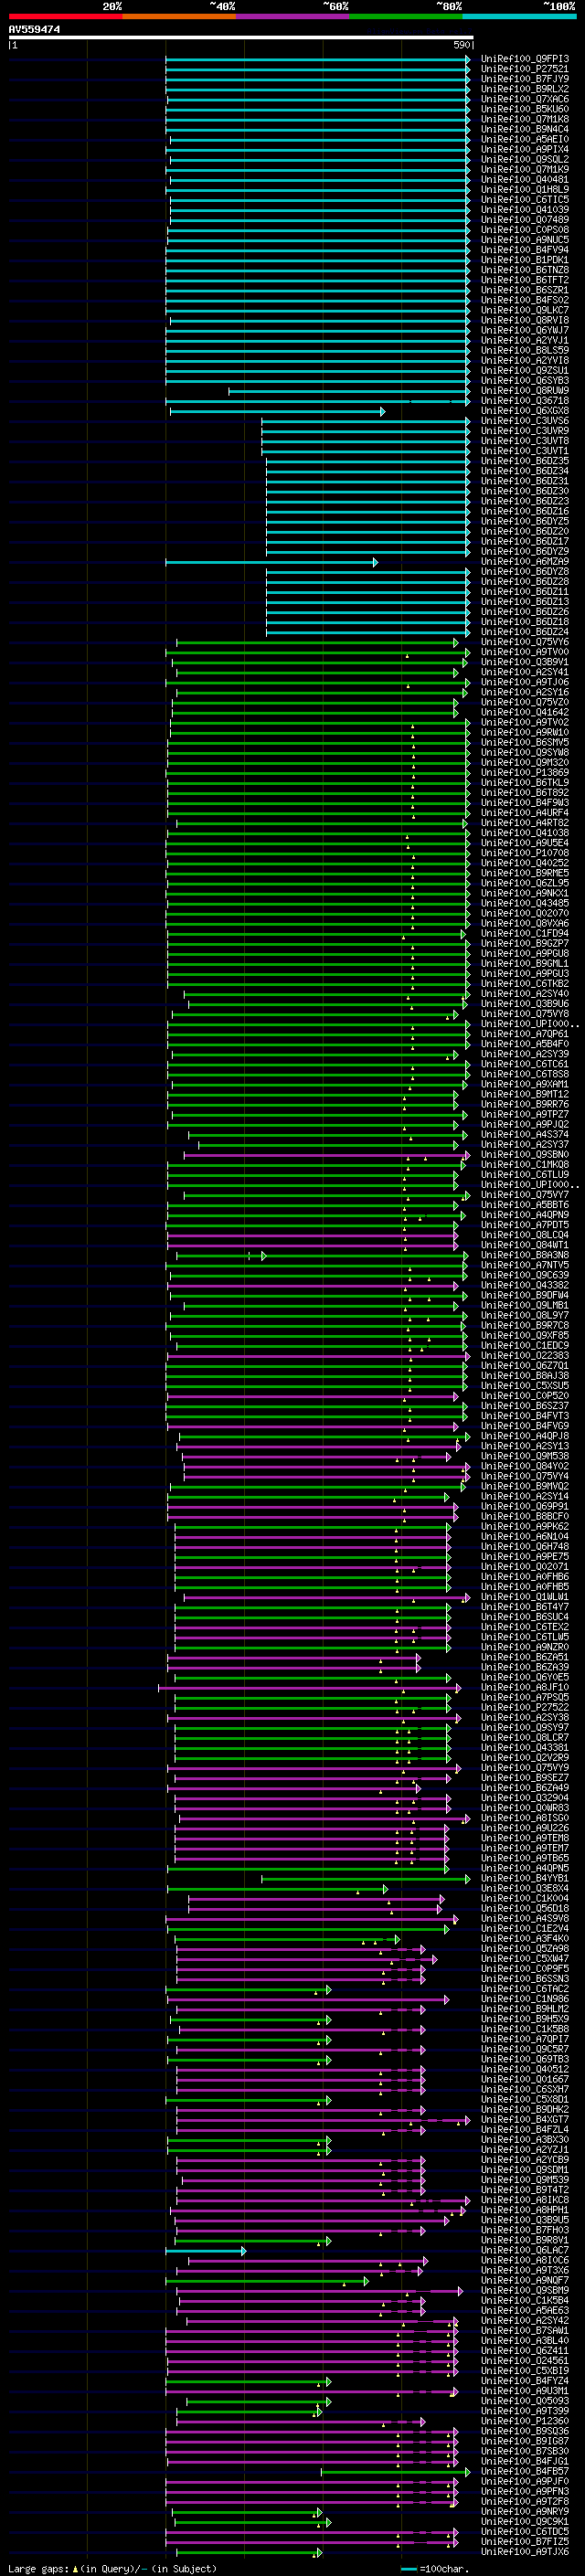This screenshot has width=585, height=2576.
Task: Click hit label UniRef100_C6TIC5
Action: (525, 200)
